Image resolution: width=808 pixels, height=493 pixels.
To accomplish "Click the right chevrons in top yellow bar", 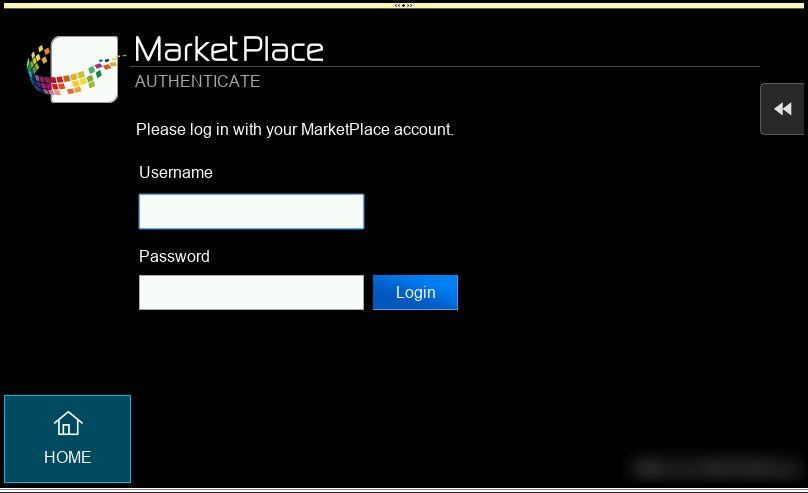I will tap(410, 6).
